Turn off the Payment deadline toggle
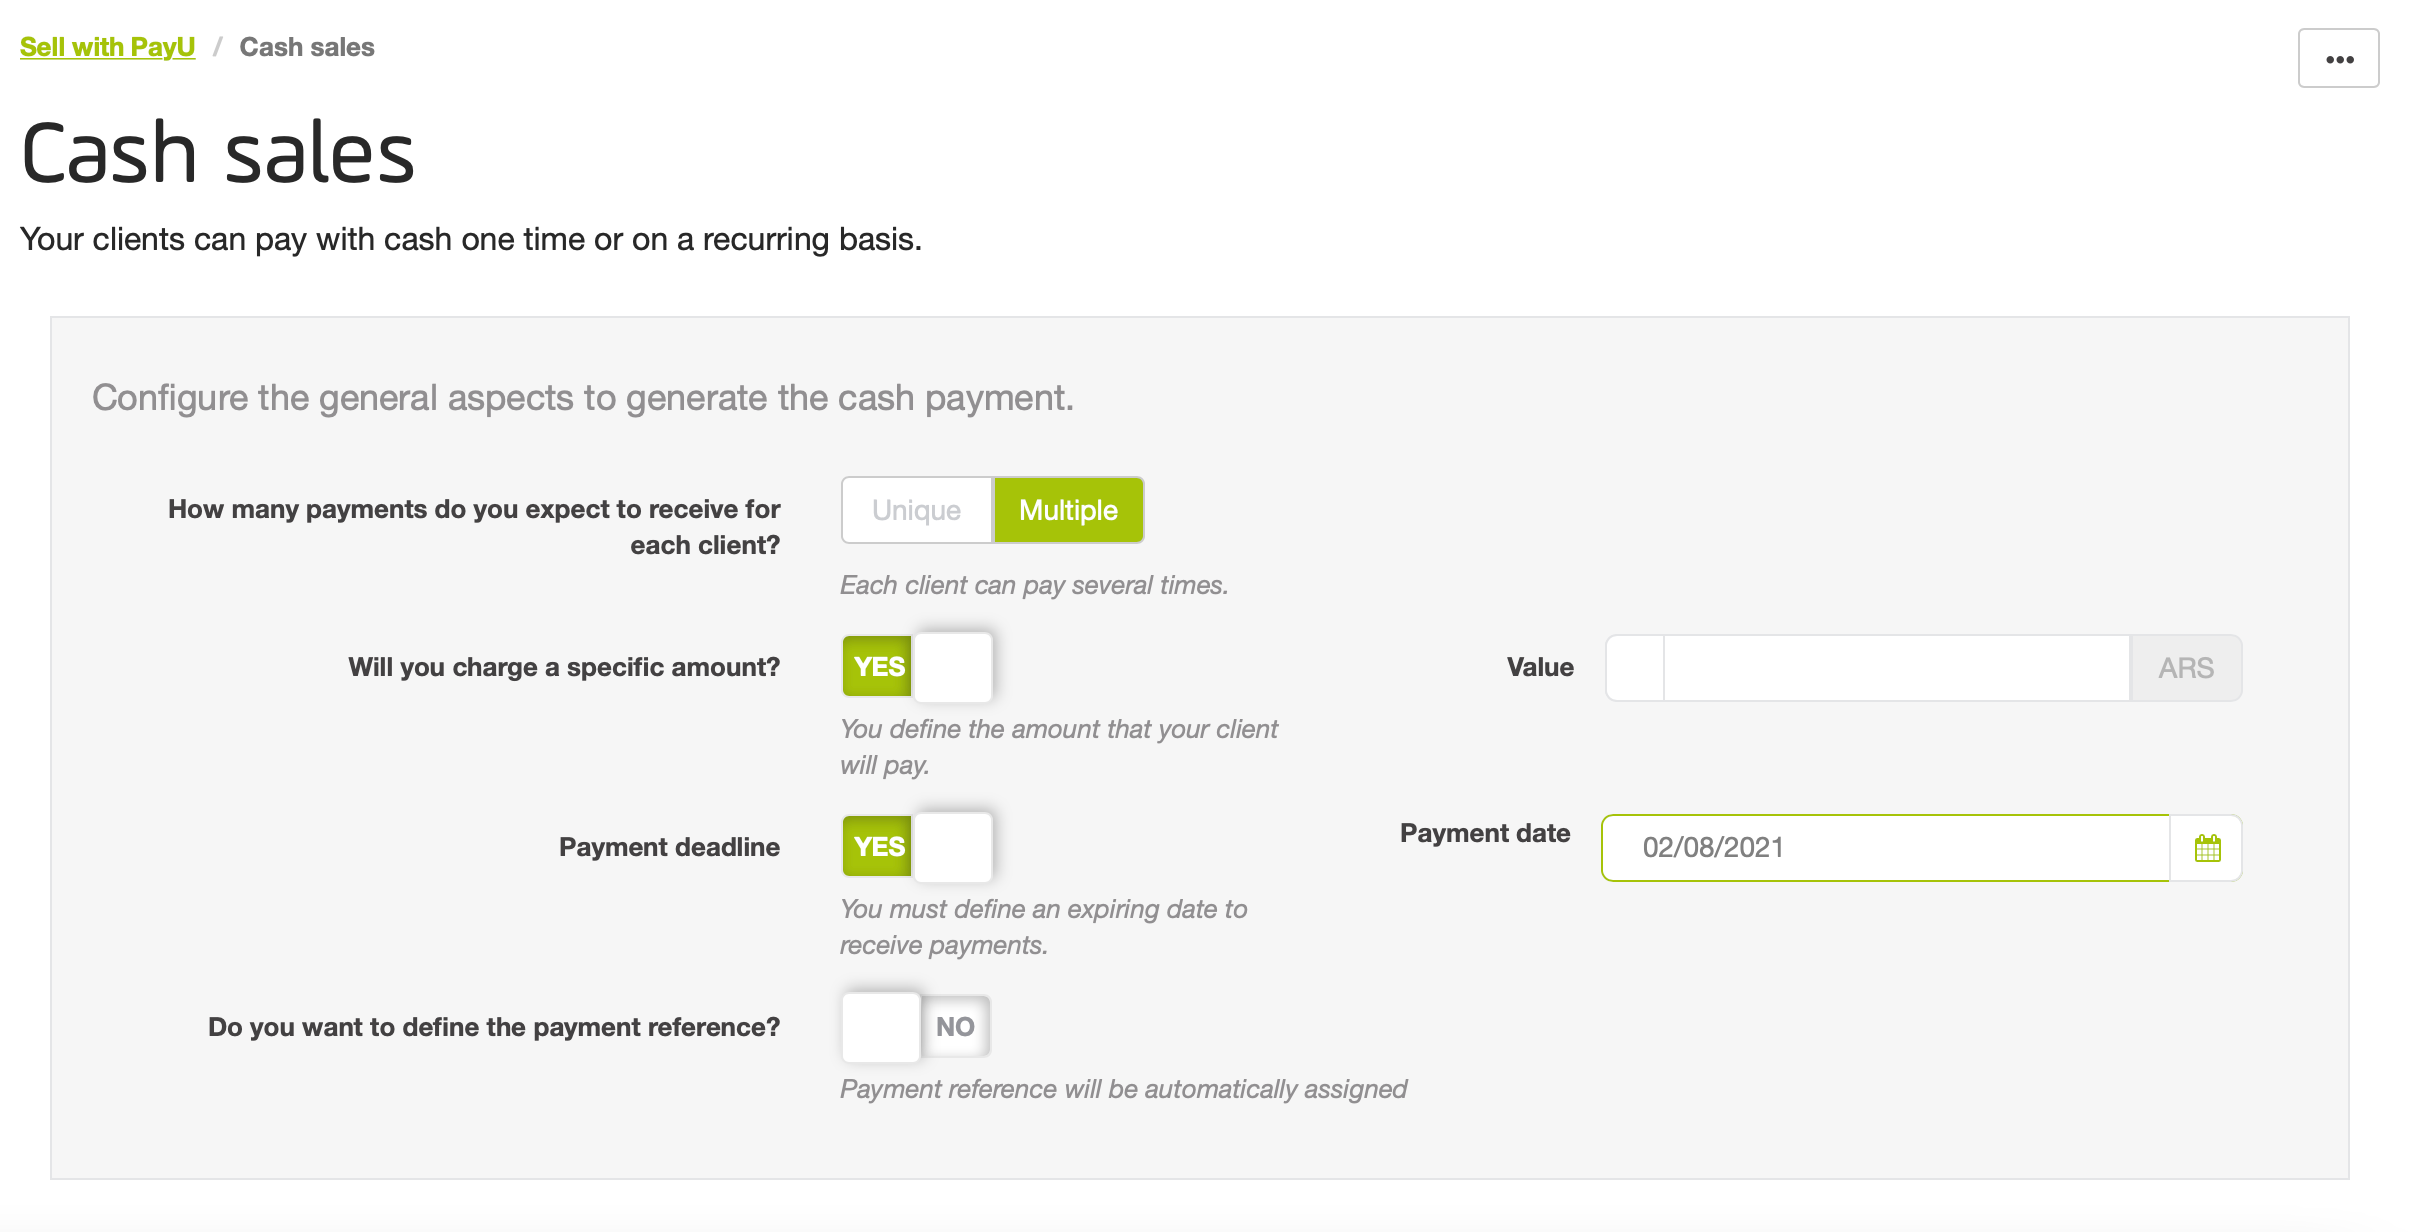Screen dimensions: 2418x1232 pos(917,847)
